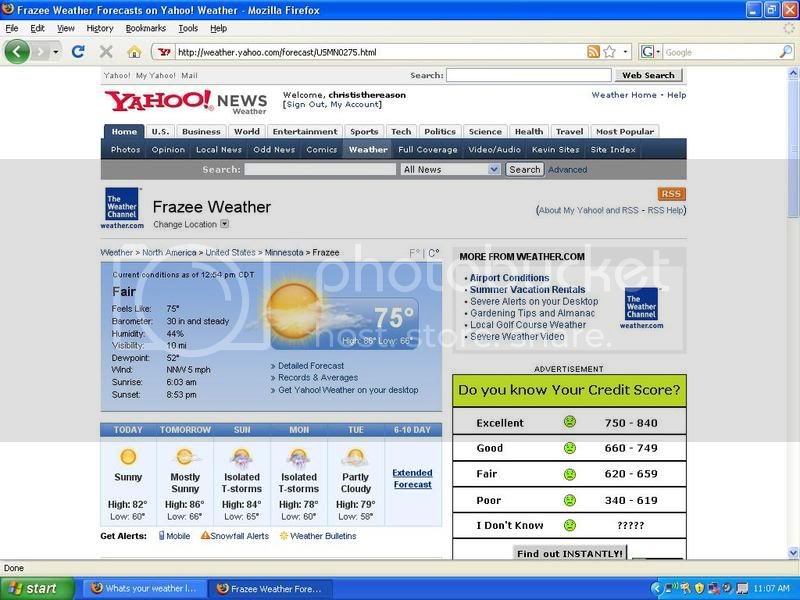Open the Comics section in the subnav
The height and width of the screenshot is (600, 800).
pyautogui.click(x=321, y=149)
